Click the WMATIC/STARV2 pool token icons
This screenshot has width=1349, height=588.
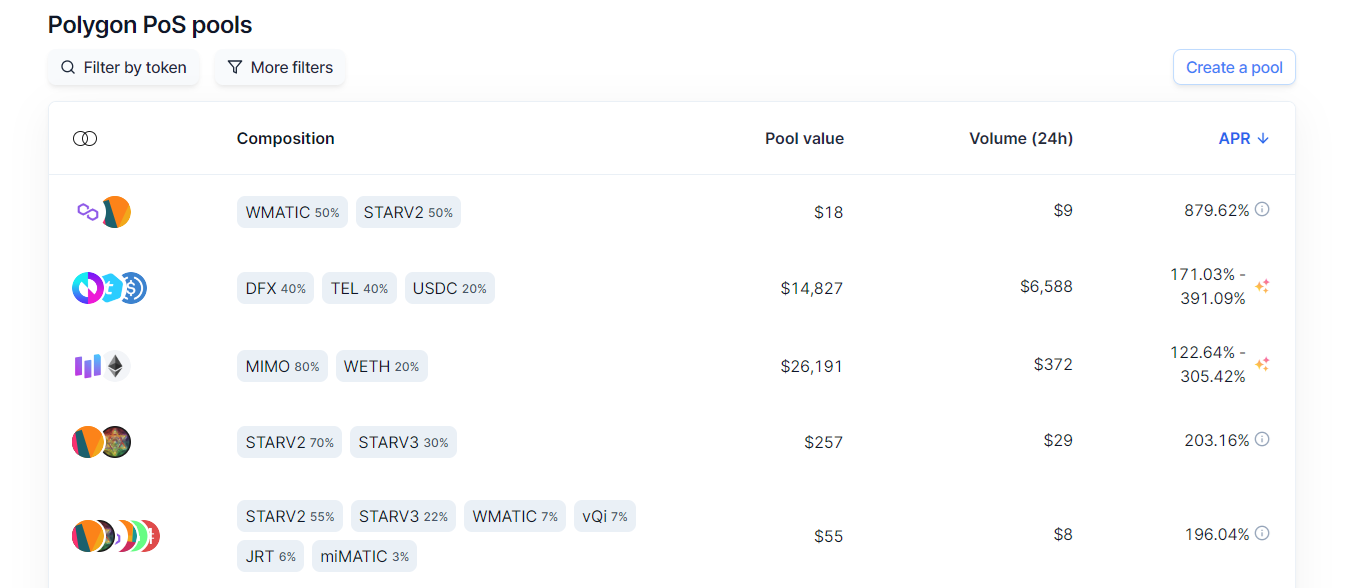click(102, 212)
